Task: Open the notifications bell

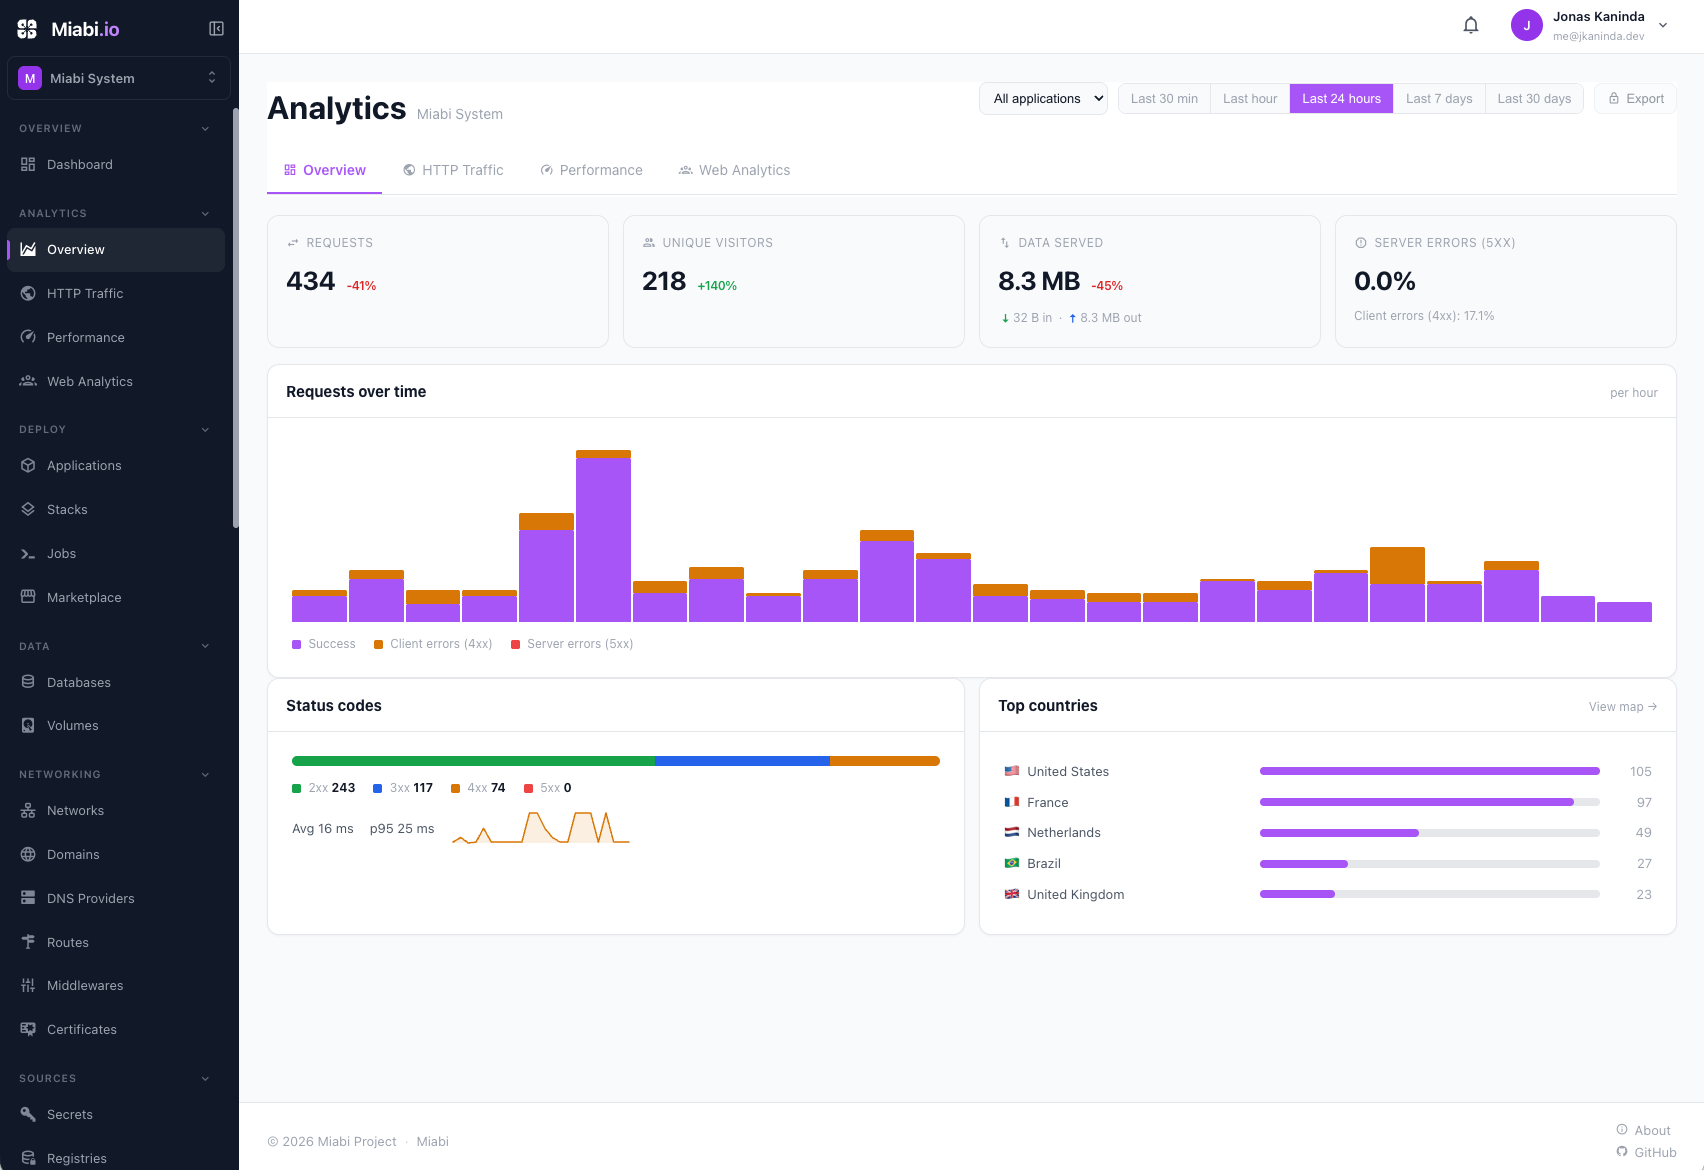Action: (1471, 25)
